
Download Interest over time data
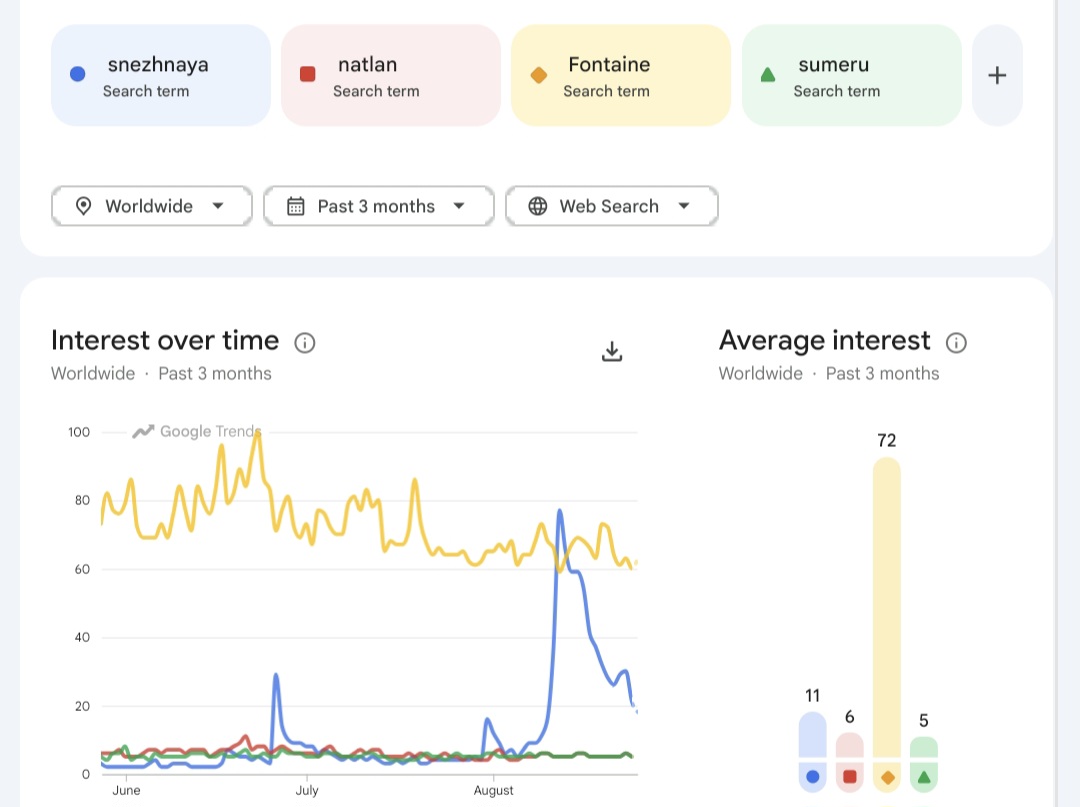click(612, 351)
